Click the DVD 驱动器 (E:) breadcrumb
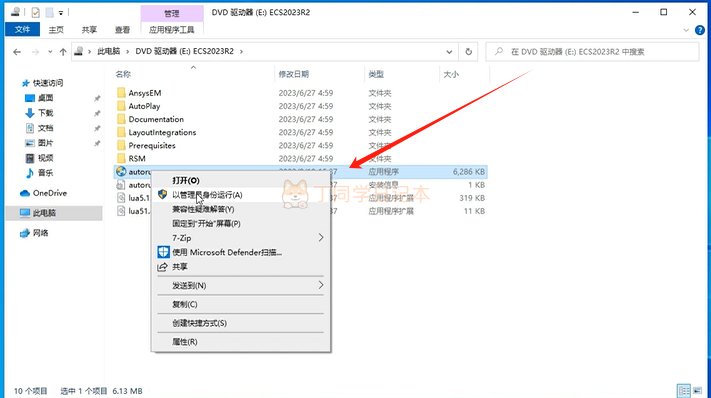Viewport: 711px width, 398px height. pyautogui.click(x=185, y=51)
